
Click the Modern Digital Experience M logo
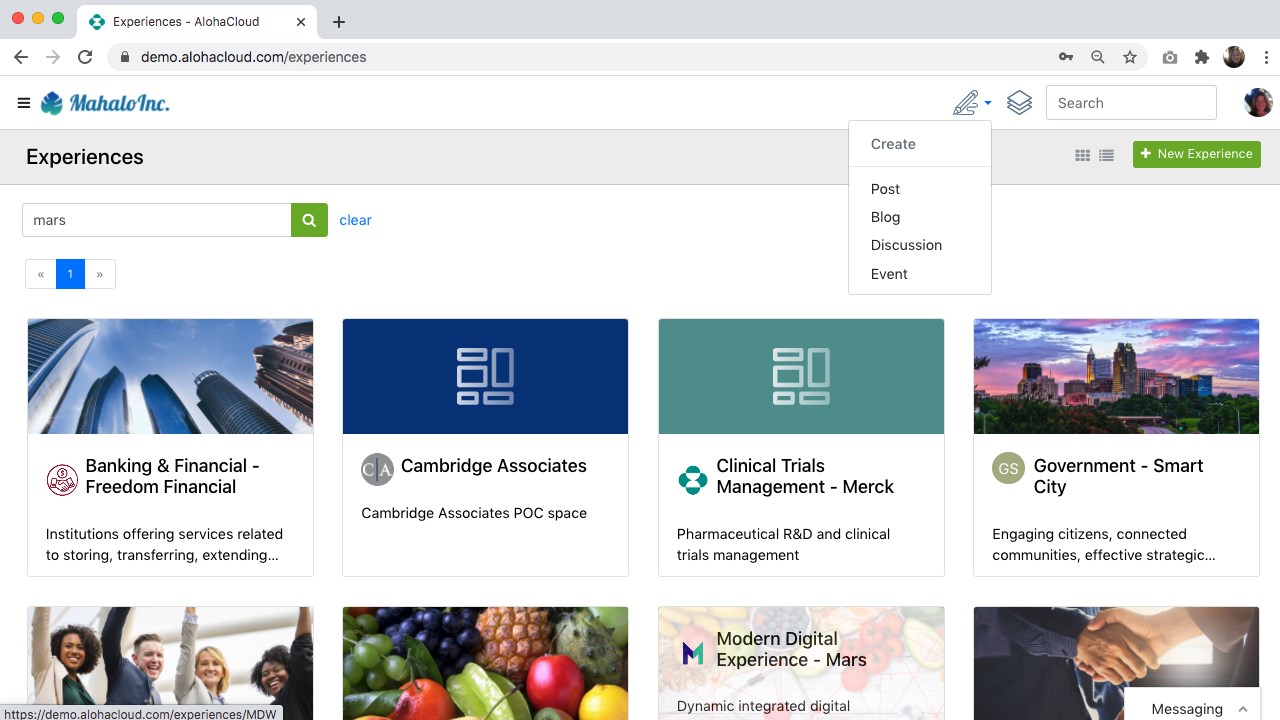click(x=693, y=653)
